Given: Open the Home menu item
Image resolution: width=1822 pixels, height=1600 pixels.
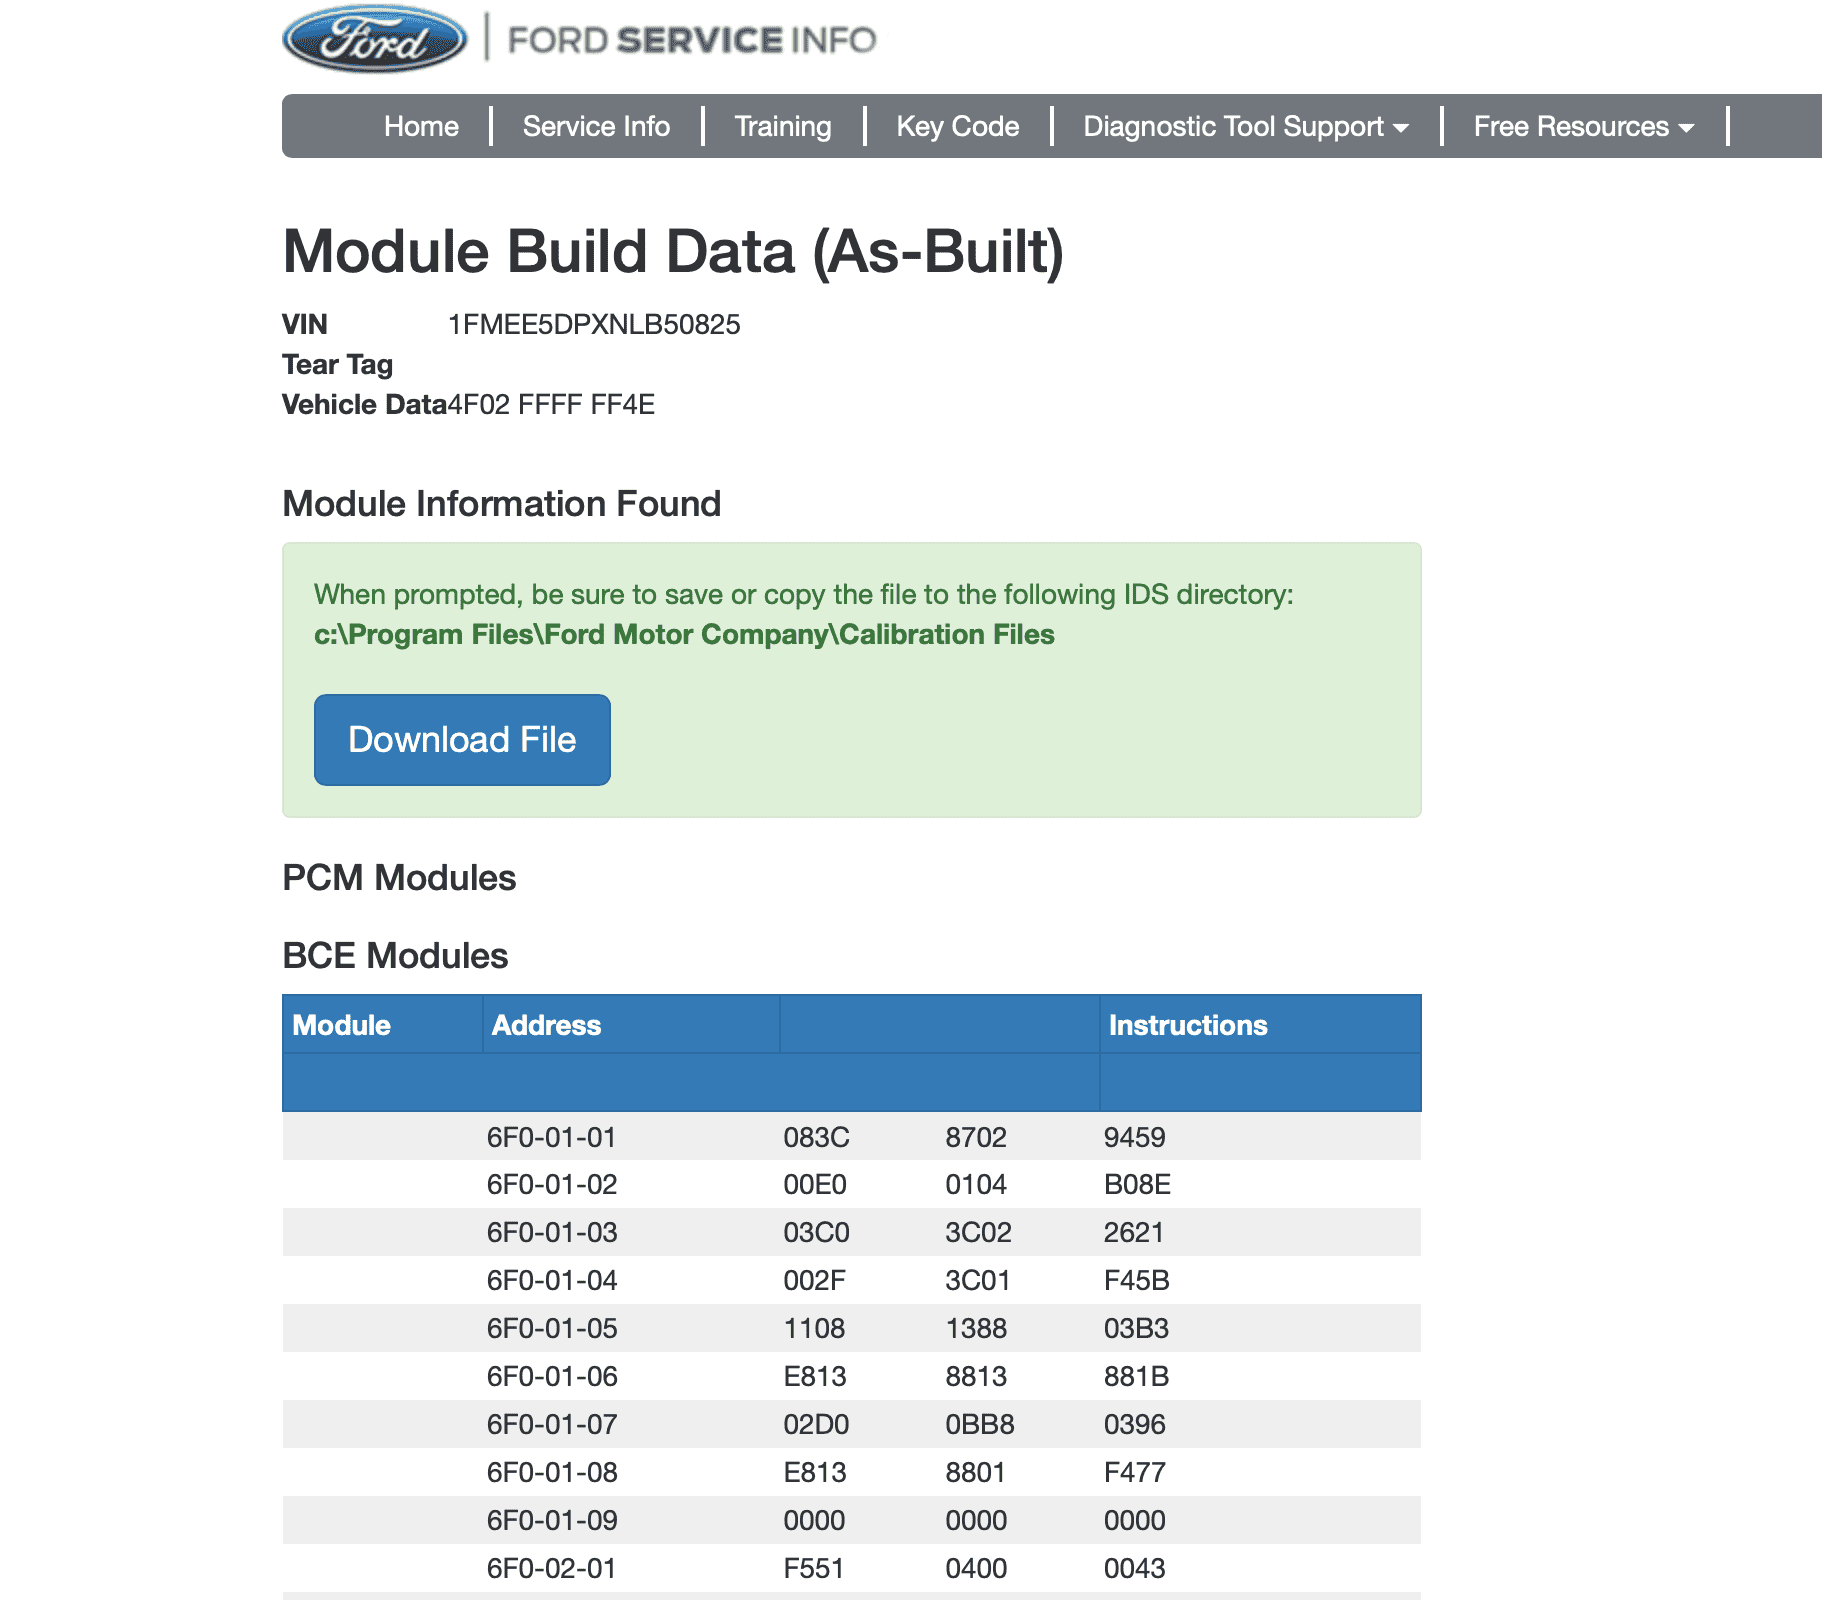Looking at the screenshot, I should (x=421, y=126).
